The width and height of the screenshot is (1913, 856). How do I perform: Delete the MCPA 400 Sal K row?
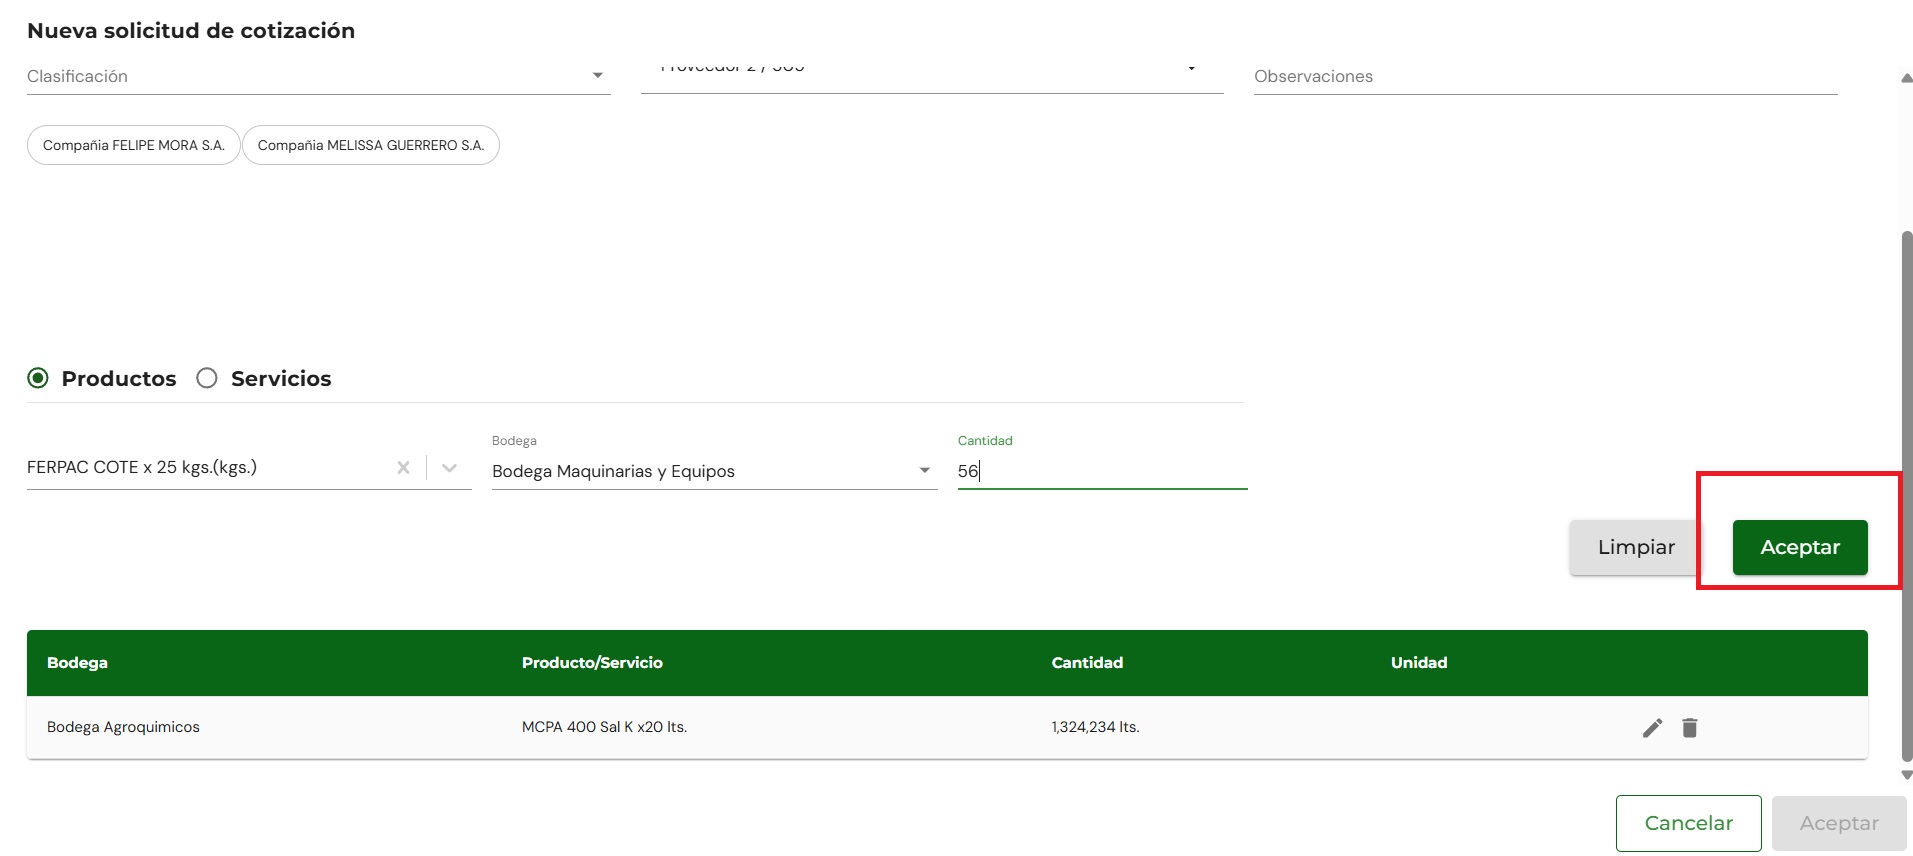tap(1690, 728)
